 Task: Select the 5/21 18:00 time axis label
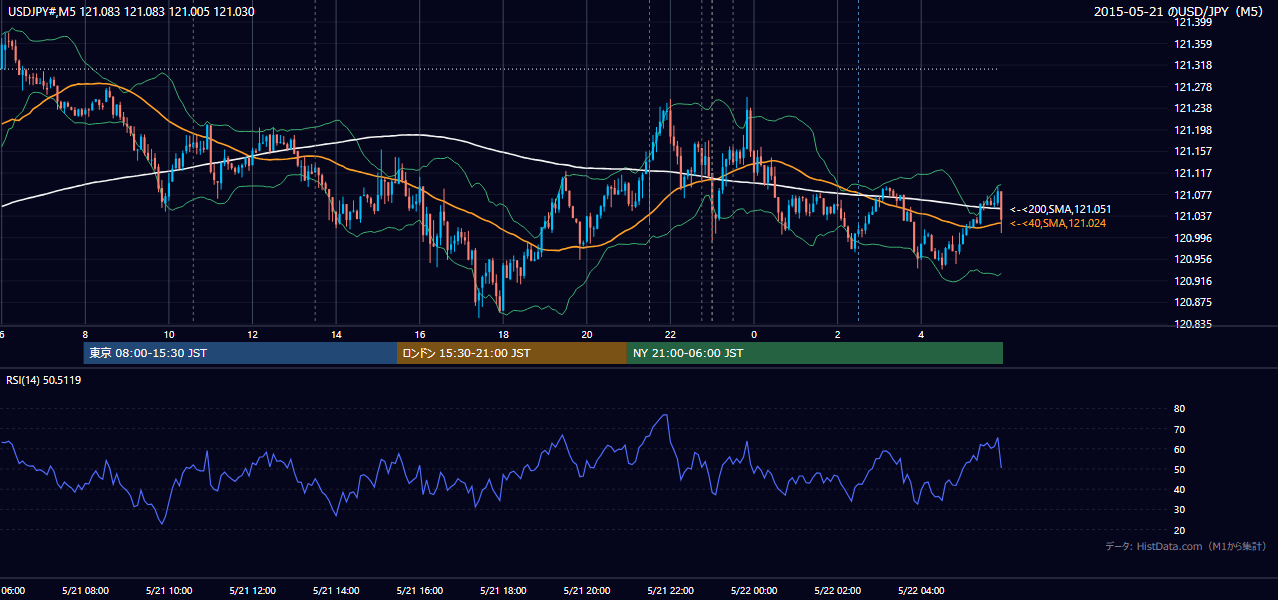(503, 591)
